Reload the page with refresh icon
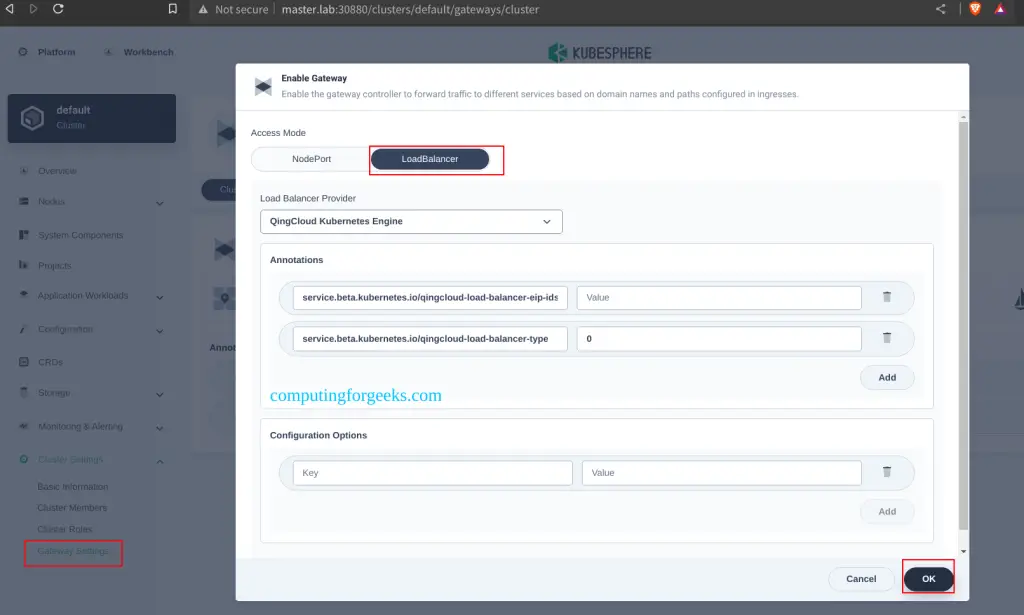1024x615 pixels. point(58,9)
